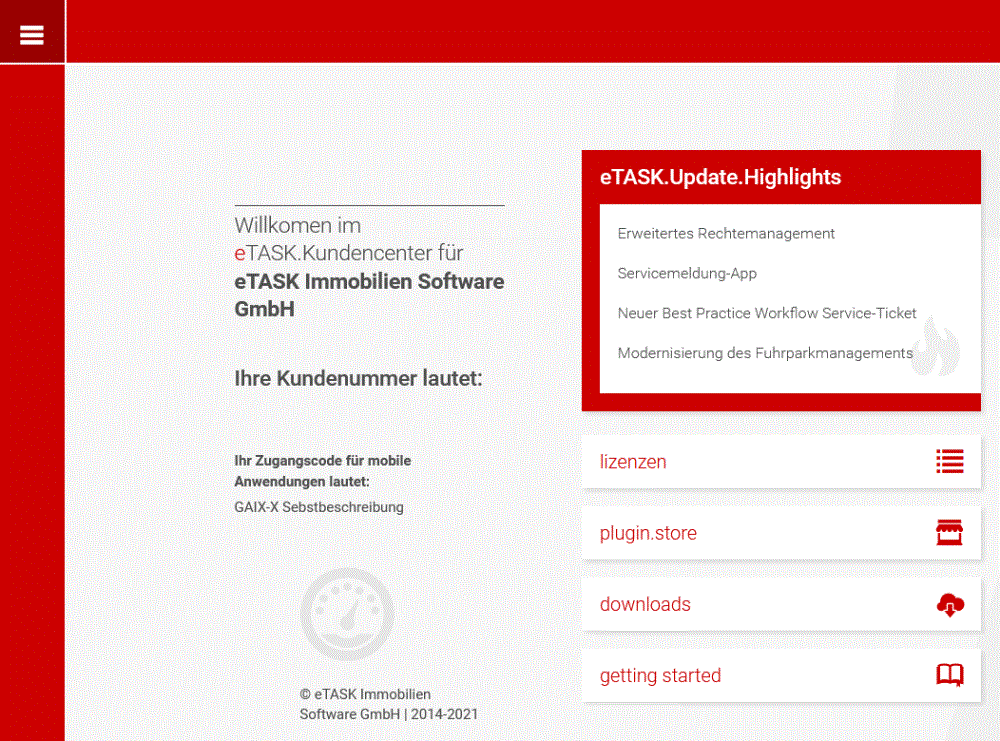Click the copyright footer text
Image resolution: width=1000 pixels, height=741 pixels.
pyautogui.click(x=388, y=704)
